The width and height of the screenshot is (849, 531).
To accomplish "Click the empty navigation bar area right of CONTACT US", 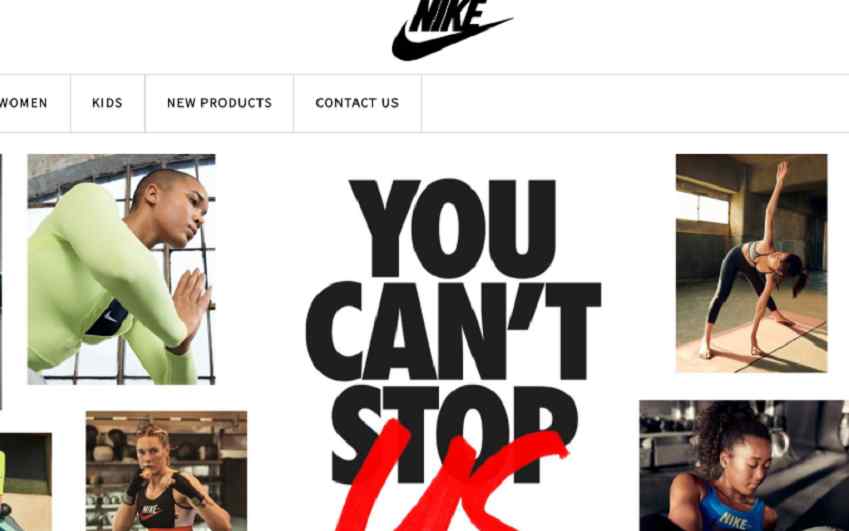I will (635, 103).
